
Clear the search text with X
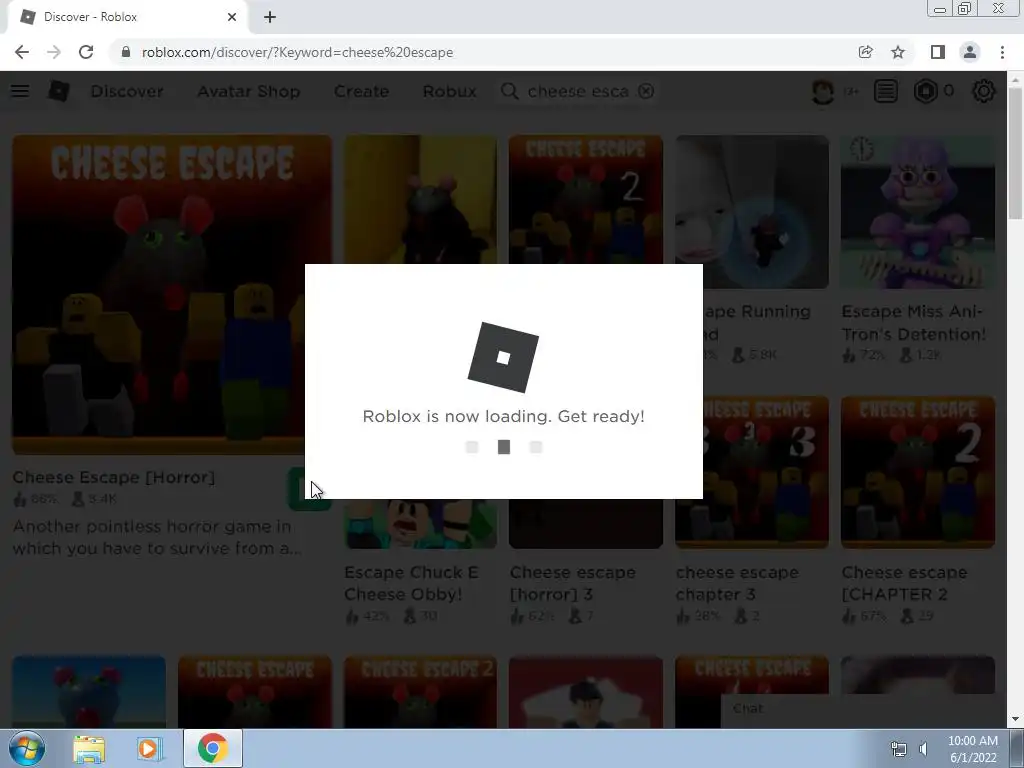point(646,91)
